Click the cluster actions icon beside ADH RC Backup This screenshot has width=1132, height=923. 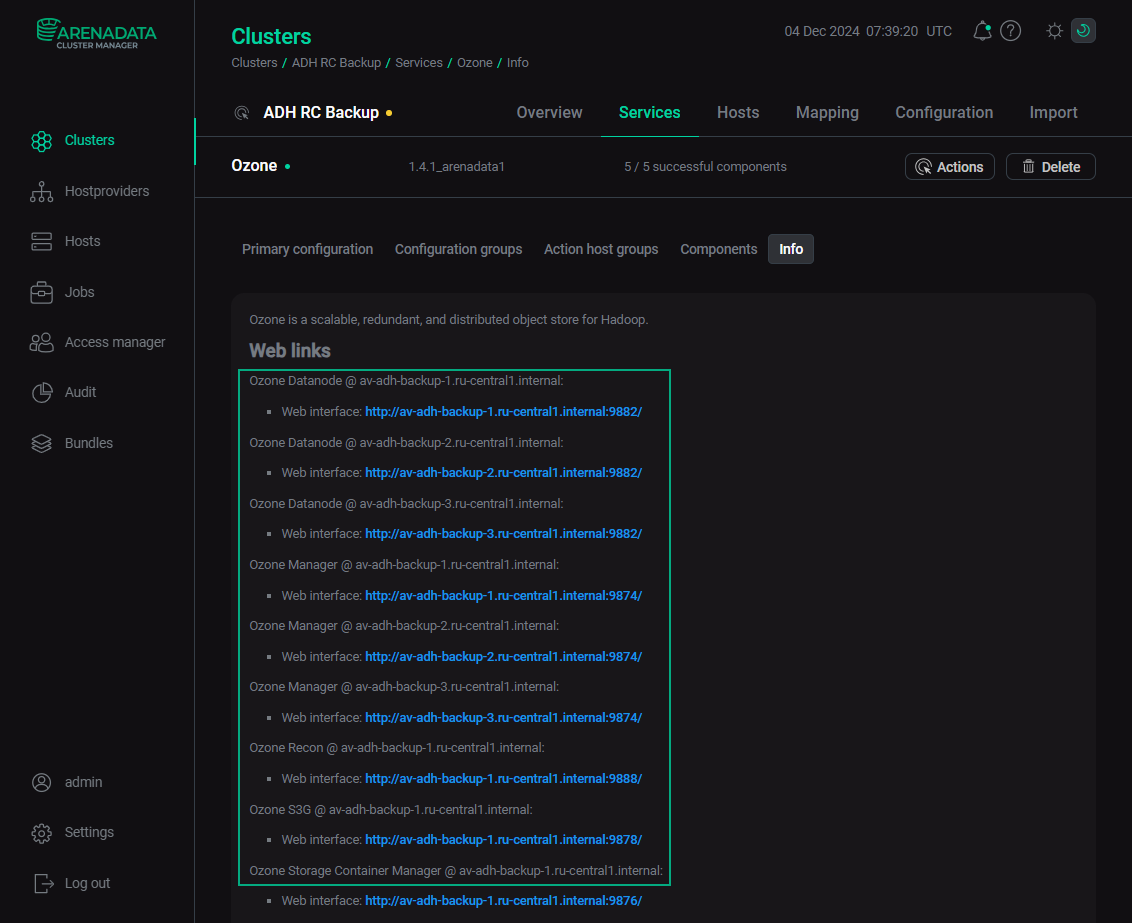click(x=242, y=113)
